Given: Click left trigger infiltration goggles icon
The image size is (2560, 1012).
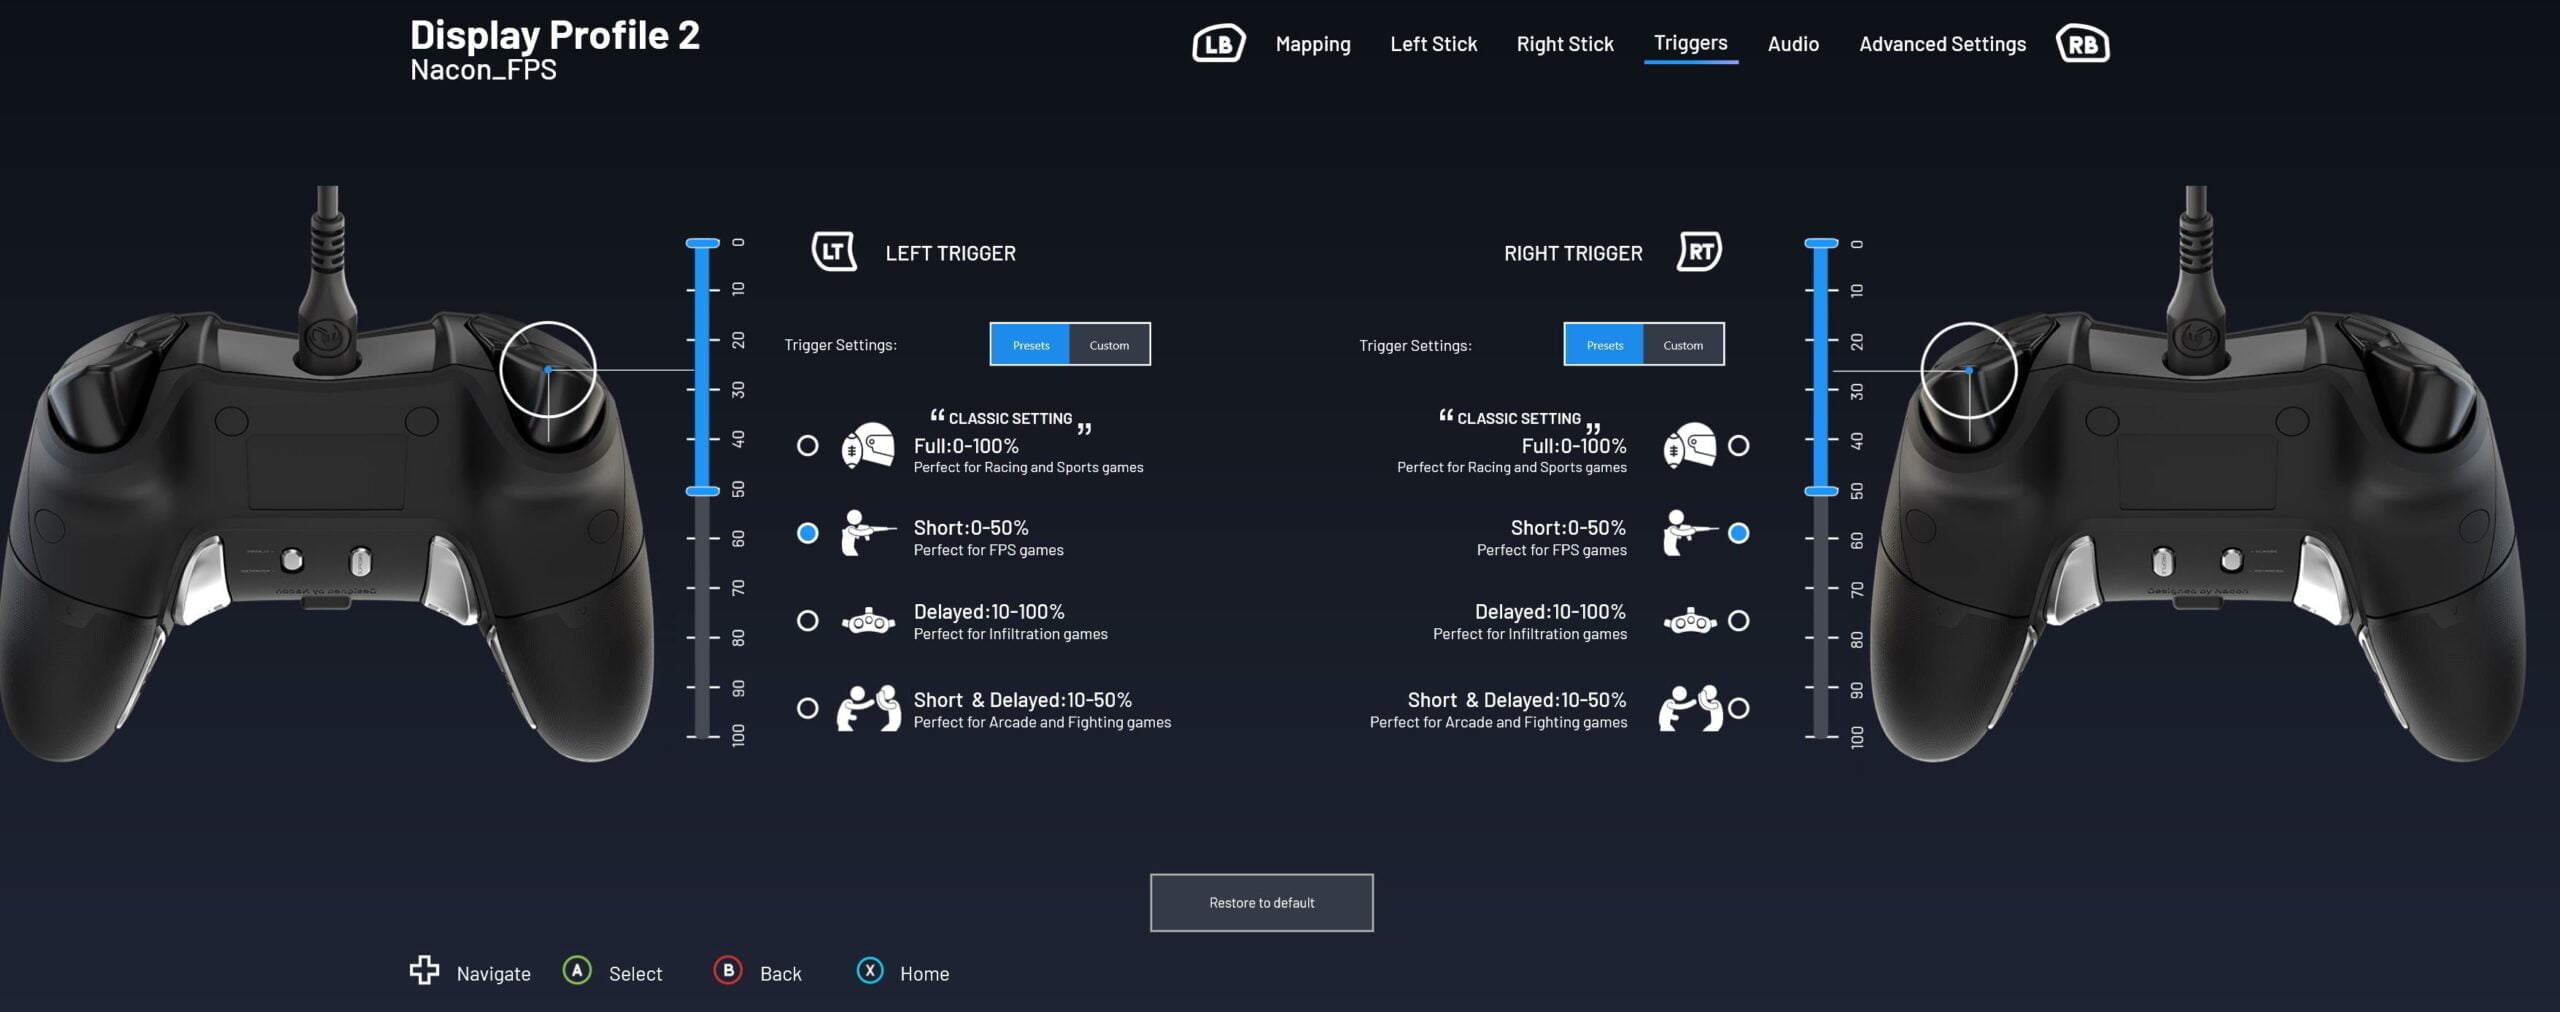Looking at the screenshot, I should click(x=867, y=622).
